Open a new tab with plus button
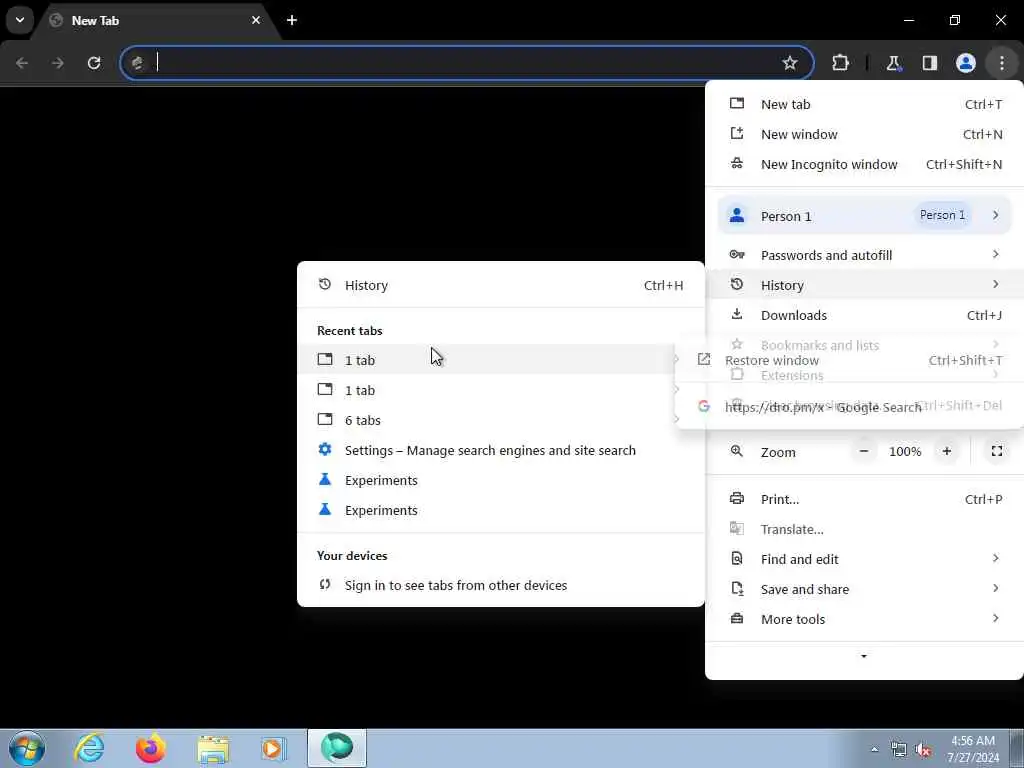The height and width of the screenshot is (768, 1024). click(292, 20)
